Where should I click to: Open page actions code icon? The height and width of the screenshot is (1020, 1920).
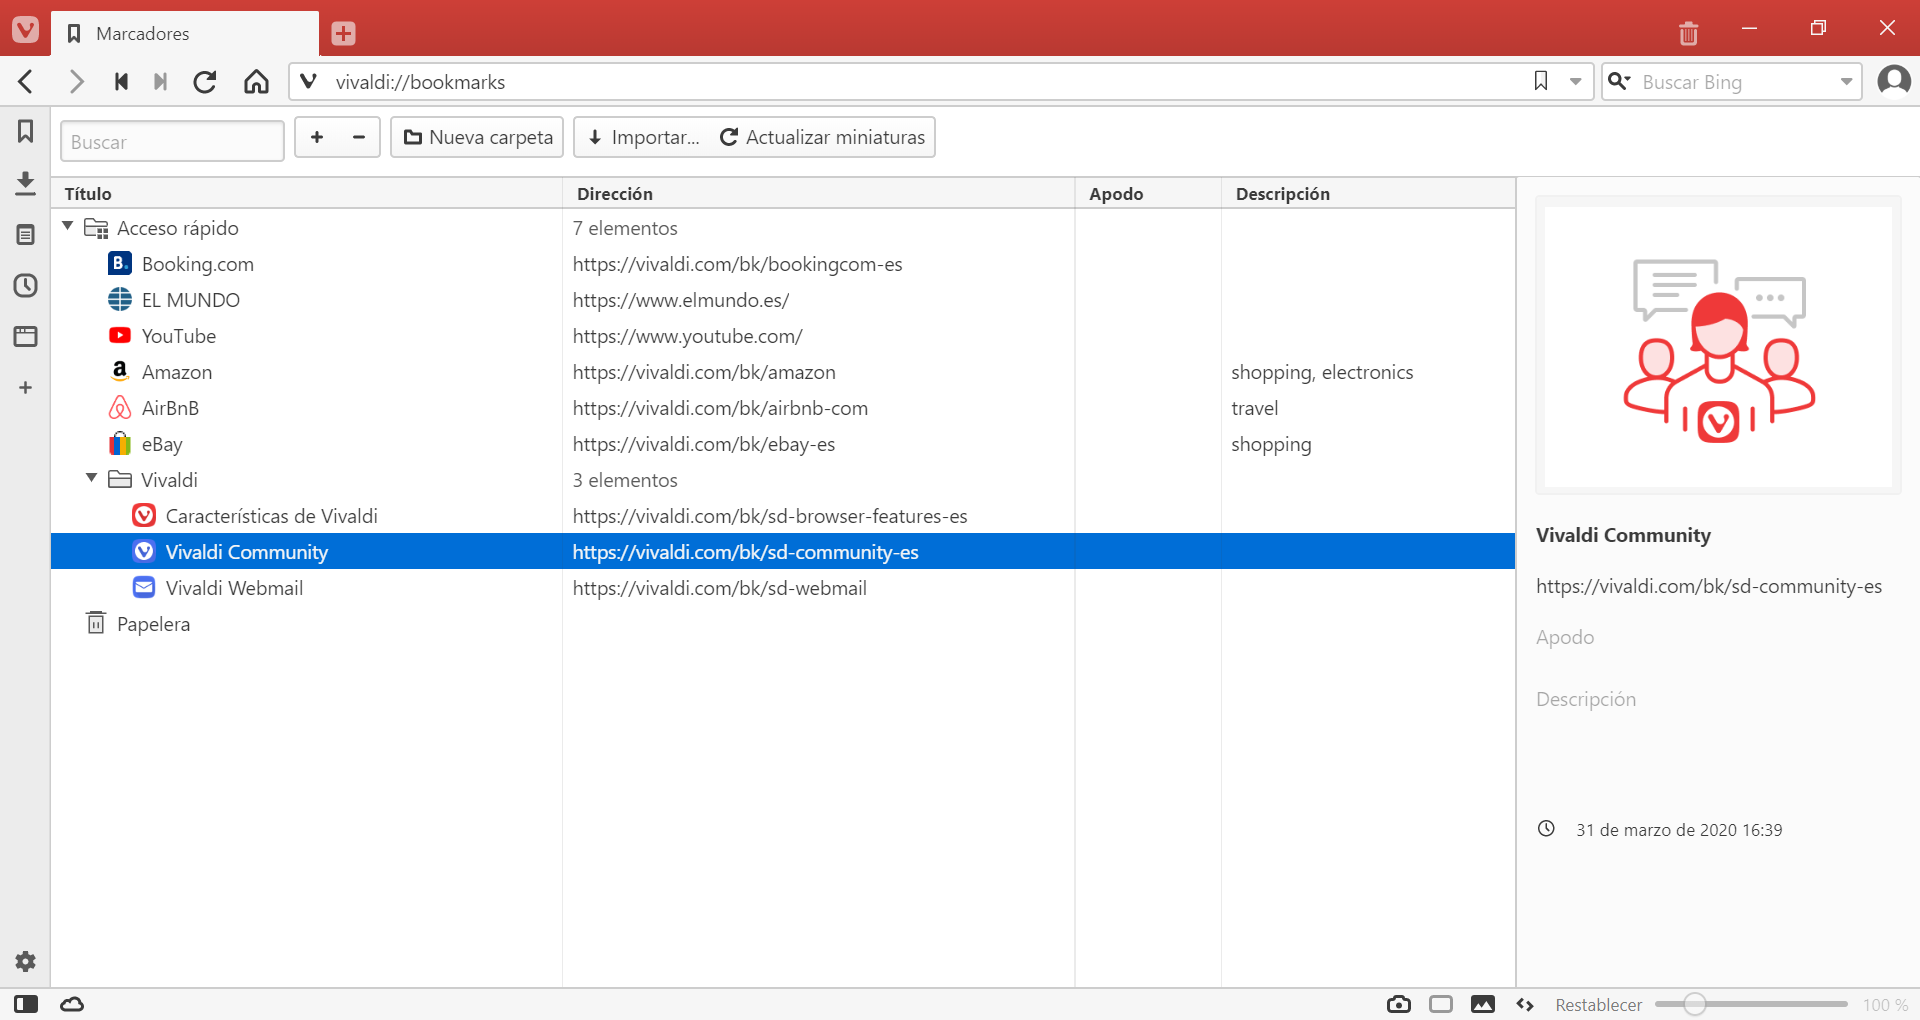1525,1004
